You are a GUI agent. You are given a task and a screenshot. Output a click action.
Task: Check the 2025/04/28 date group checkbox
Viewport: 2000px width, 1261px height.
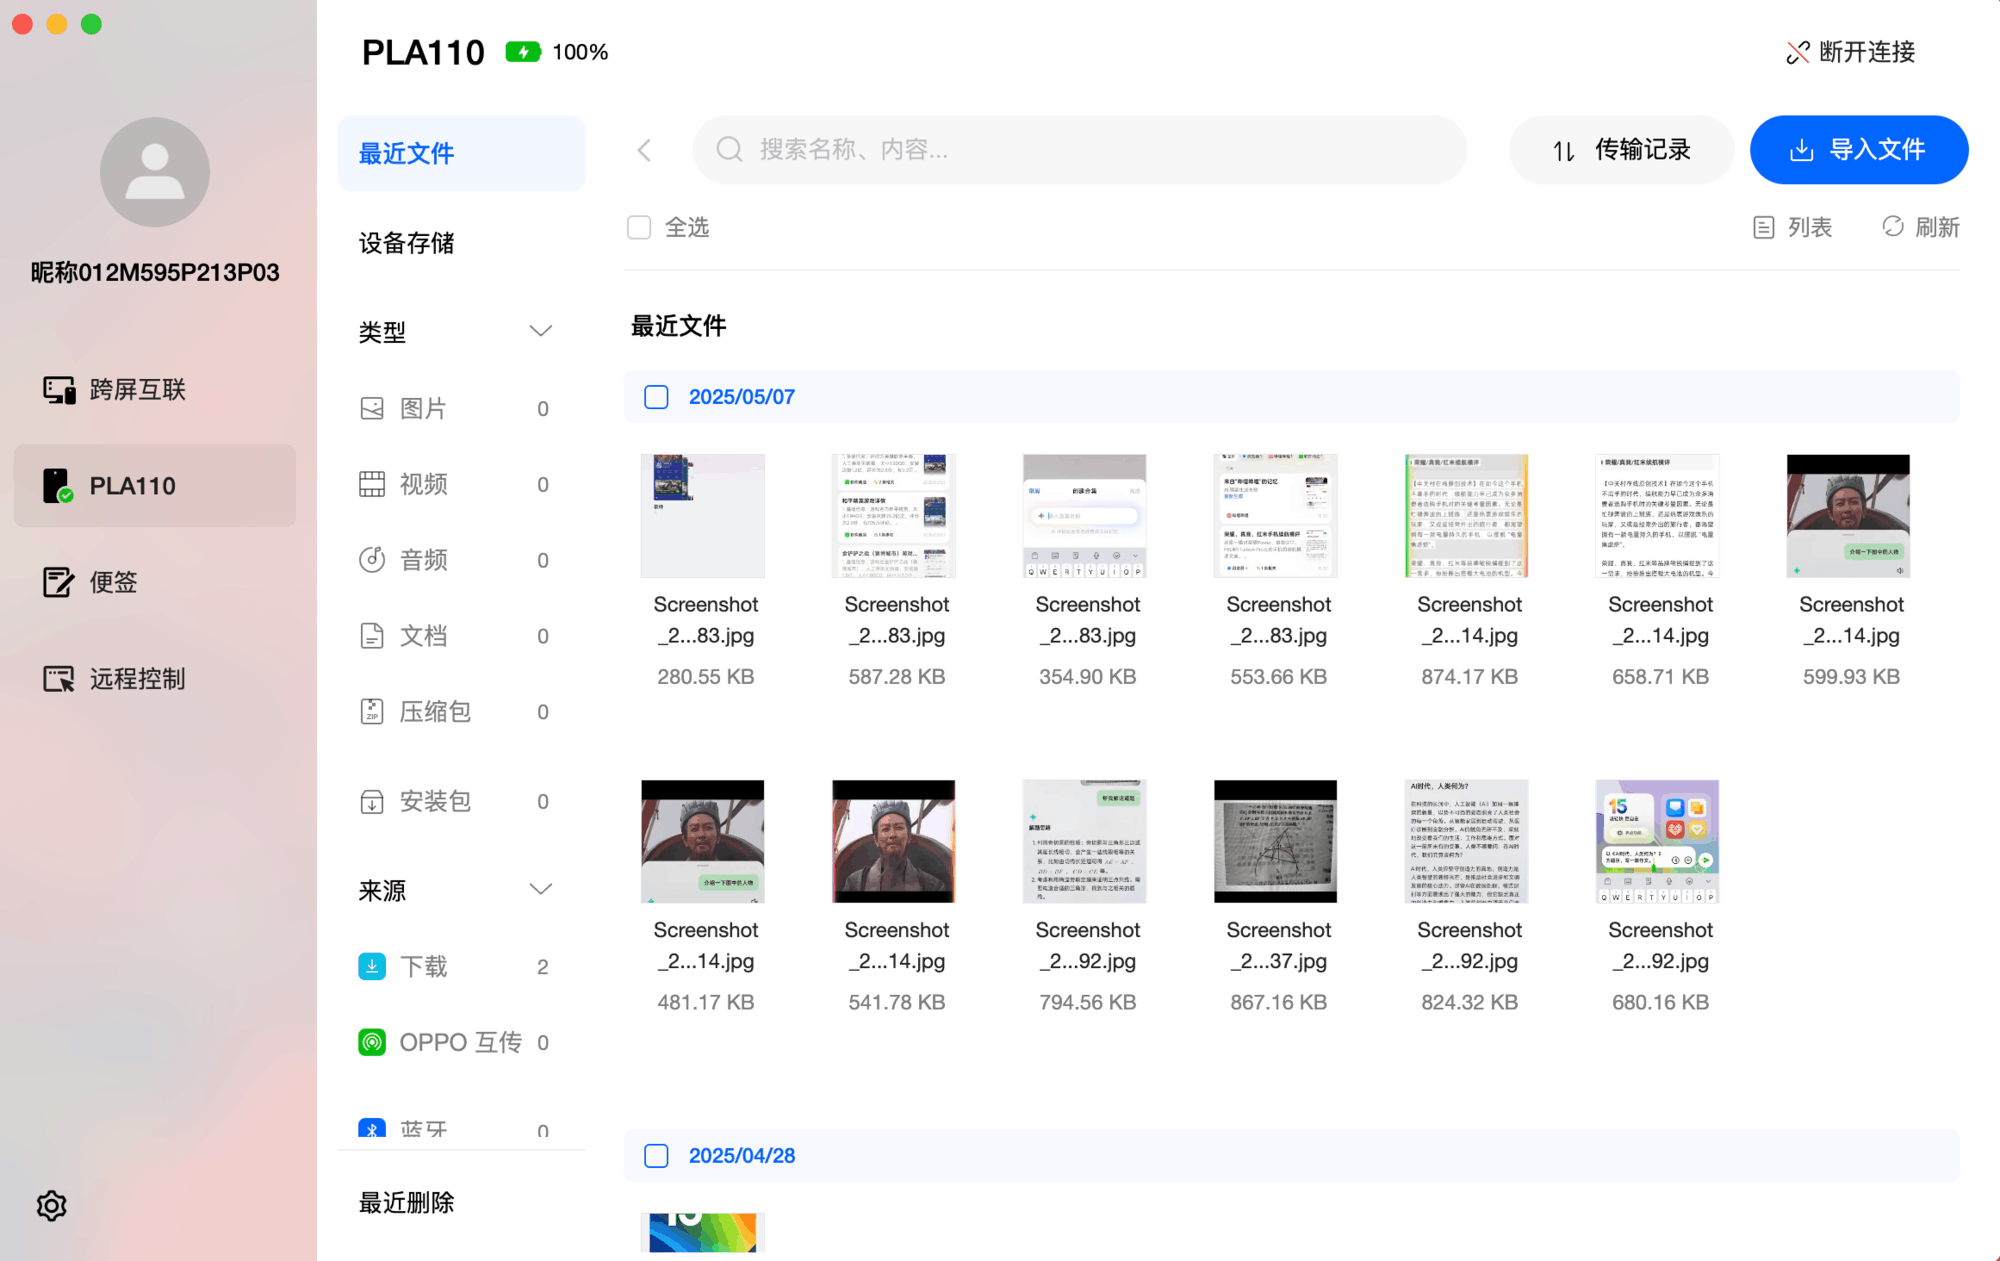coord(656,1155)
